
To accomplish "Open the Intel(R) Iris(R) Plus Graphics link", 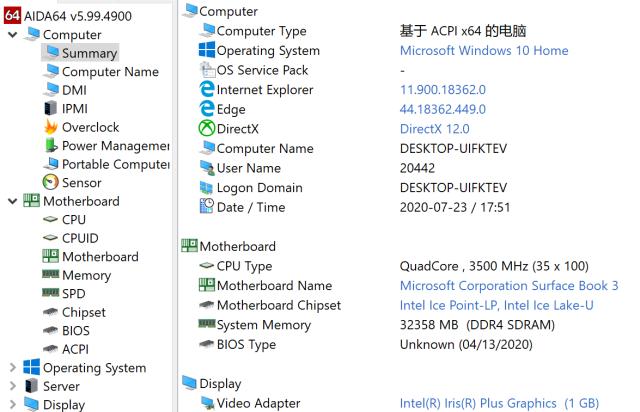I will click(499, 403).
